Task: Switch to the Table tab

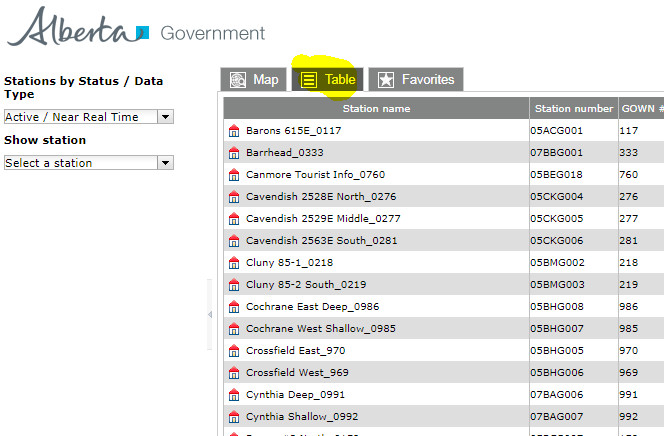Action: pos(328,80)
